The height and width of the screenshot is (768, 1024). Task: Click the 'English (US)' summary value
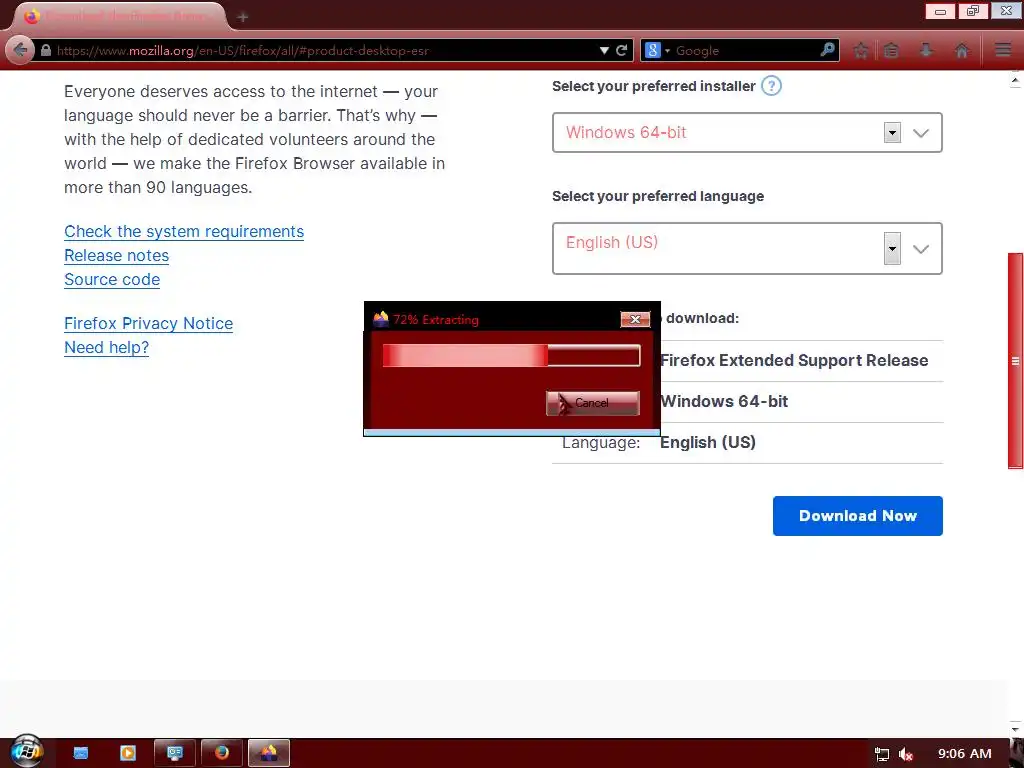coord(708,443)
